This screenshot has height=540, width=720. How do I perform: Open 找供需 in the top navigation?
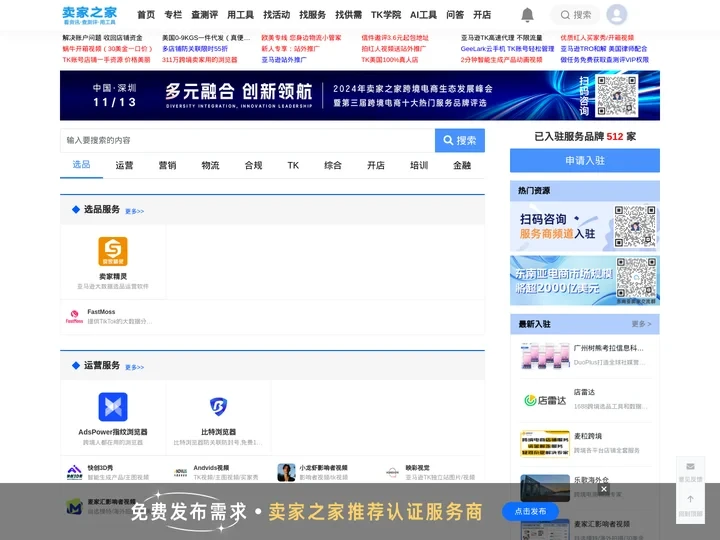tap(349, 15)
